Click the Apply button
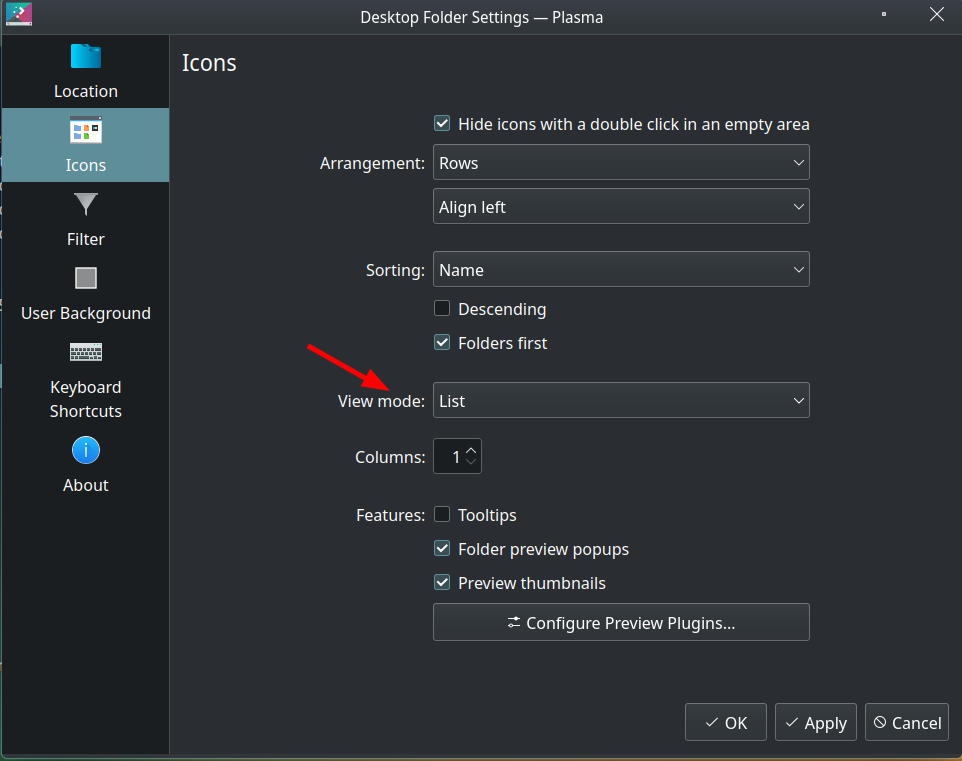The width and height of the screenshot is (962, 761). pyautogui.click(x=815, y=722)
